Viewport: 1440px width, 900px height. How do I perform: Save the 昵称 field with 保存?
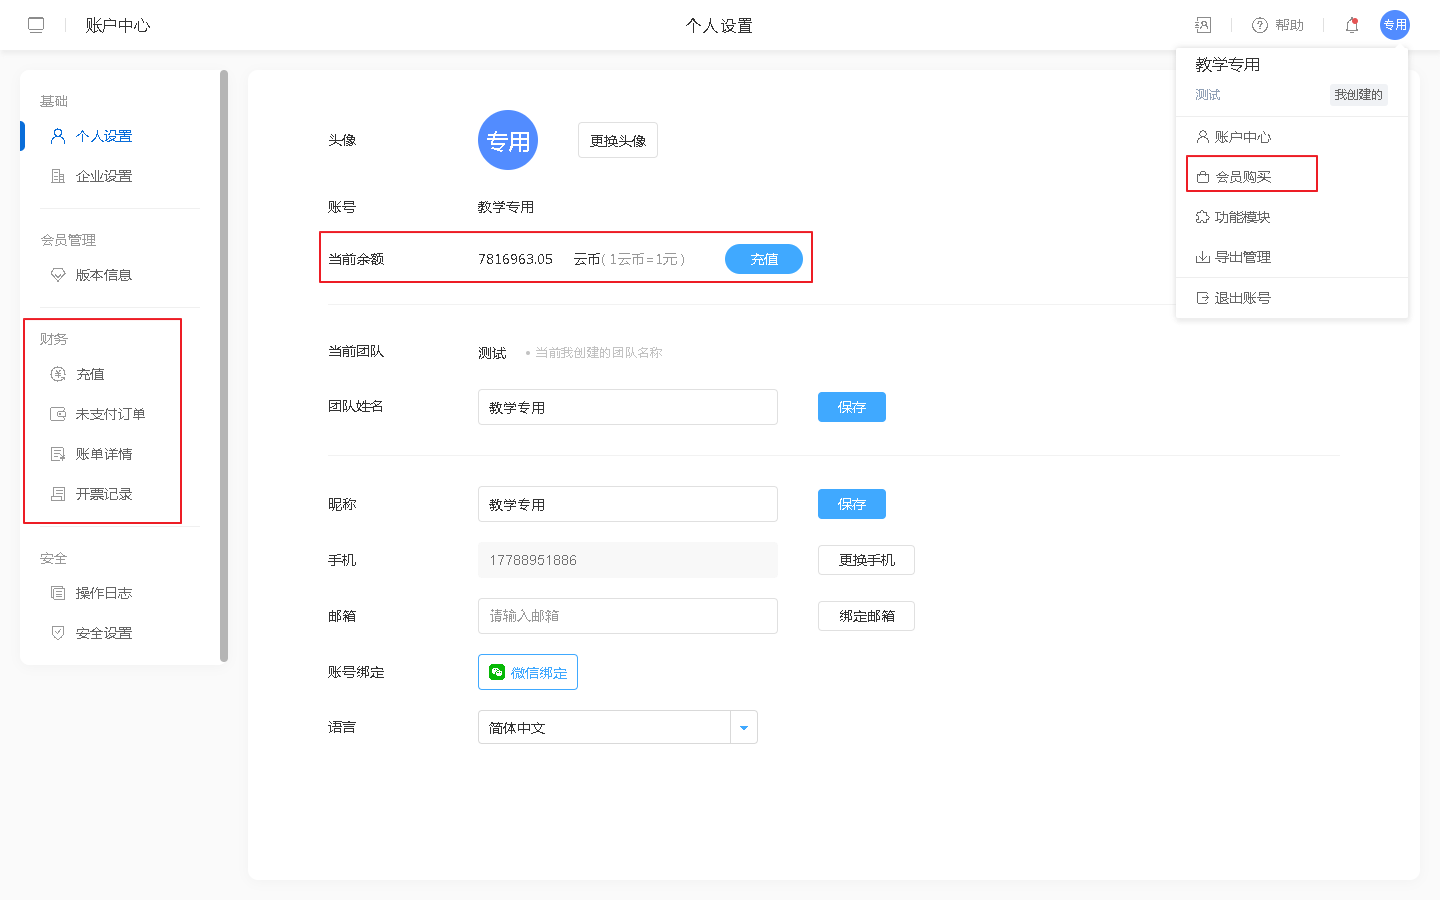pyautogui.click(x=851, y=504)
